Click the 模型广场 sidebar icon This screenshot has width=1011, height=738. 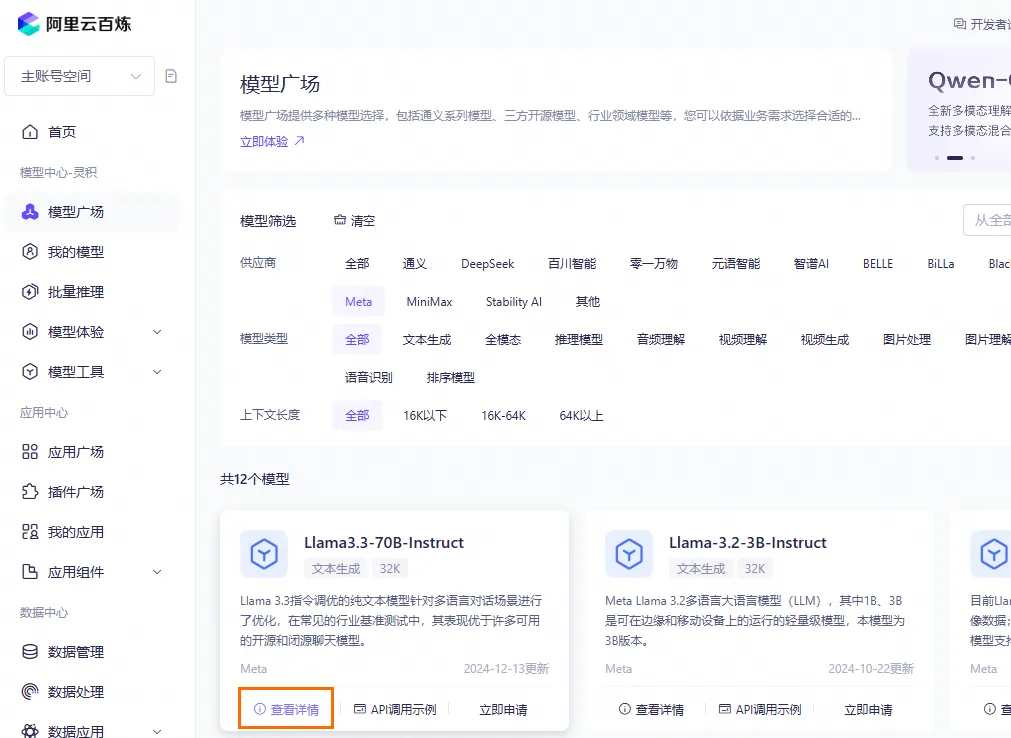pos(30,212)
